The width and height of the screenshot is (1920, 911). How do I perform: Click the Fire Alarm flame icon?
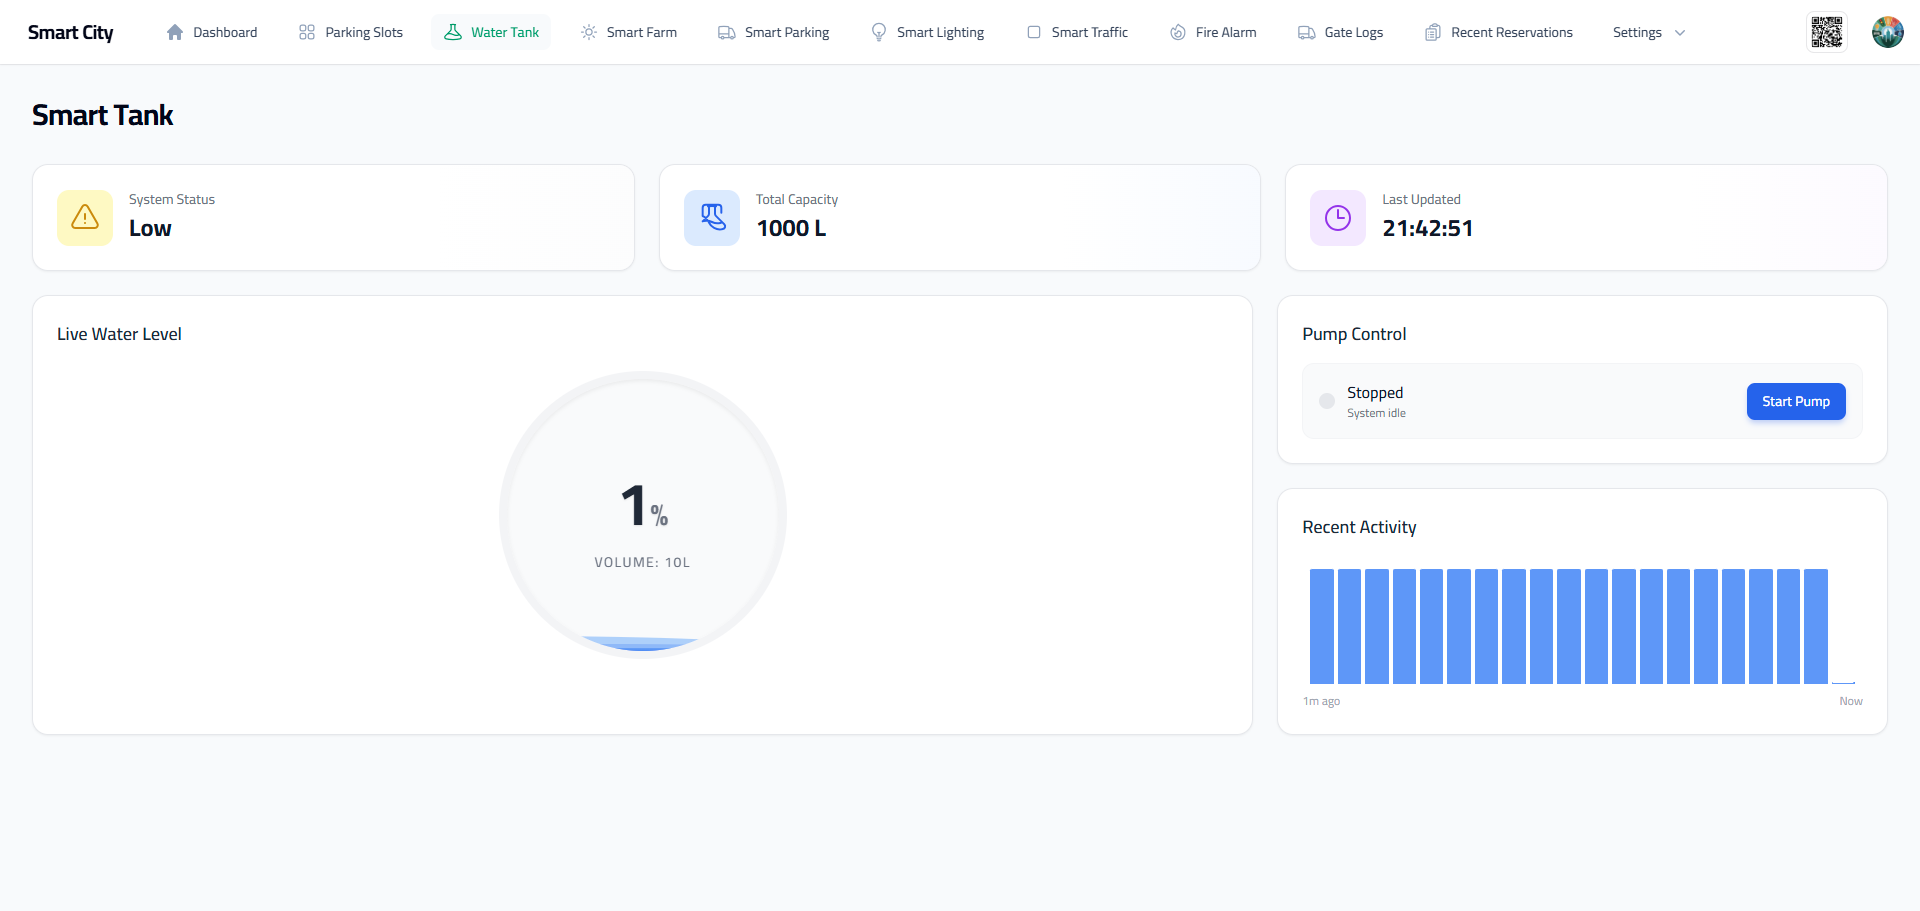point(1178,32)
